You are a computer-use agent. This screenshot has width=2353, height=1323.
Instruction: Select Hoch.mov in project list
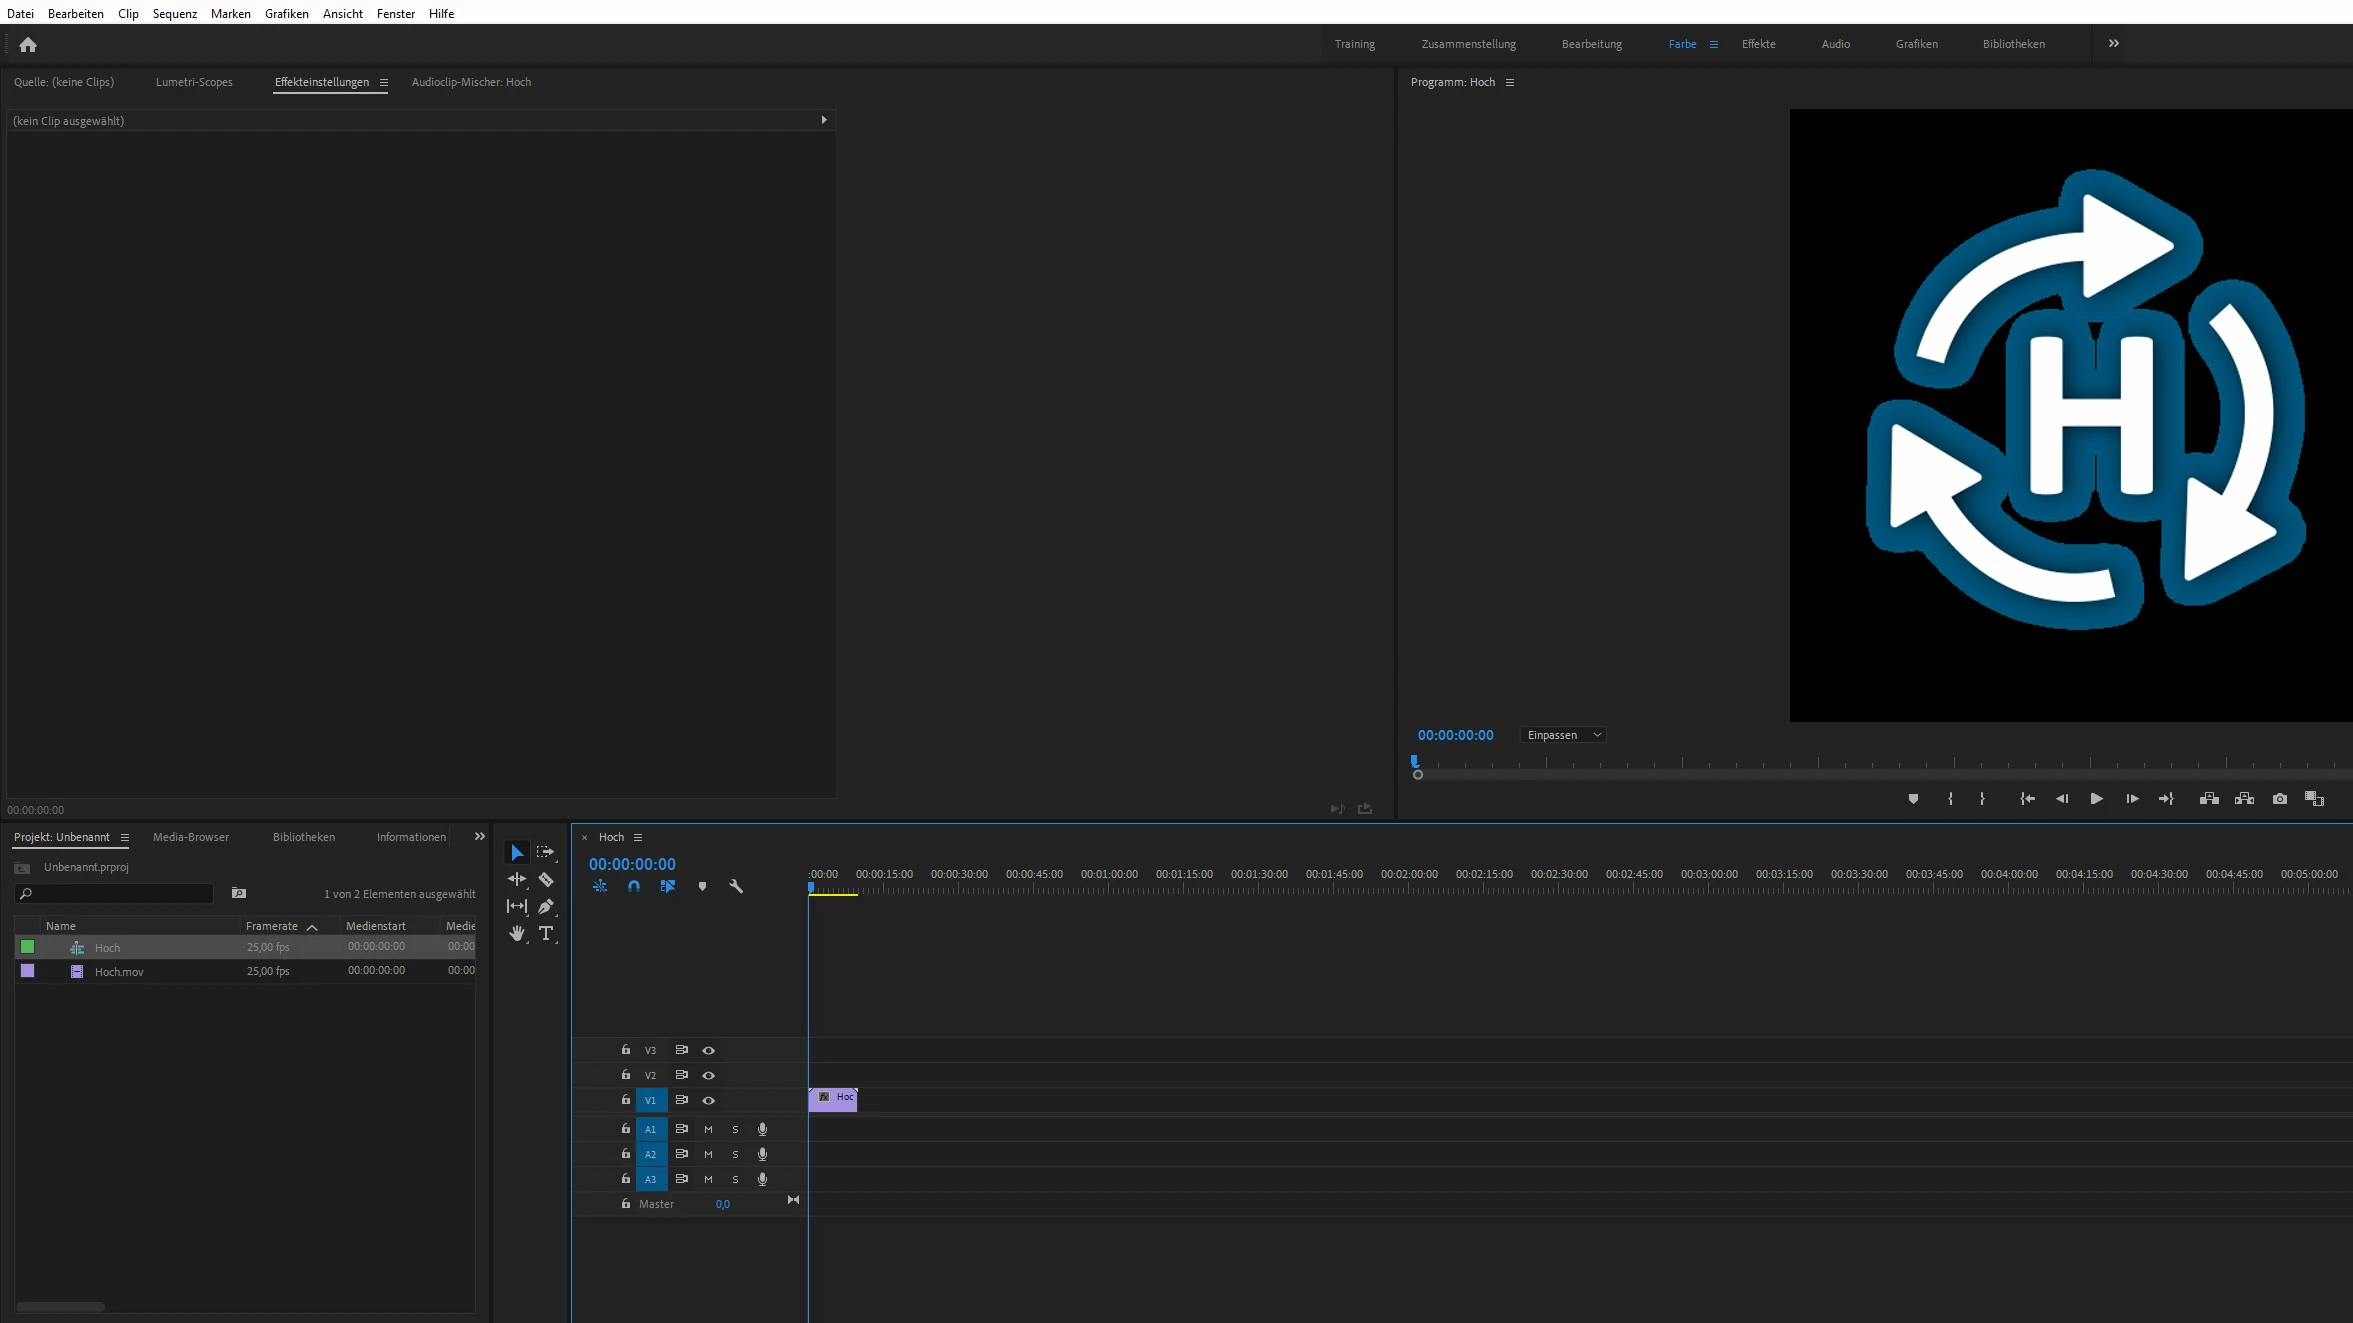[119, 972]
